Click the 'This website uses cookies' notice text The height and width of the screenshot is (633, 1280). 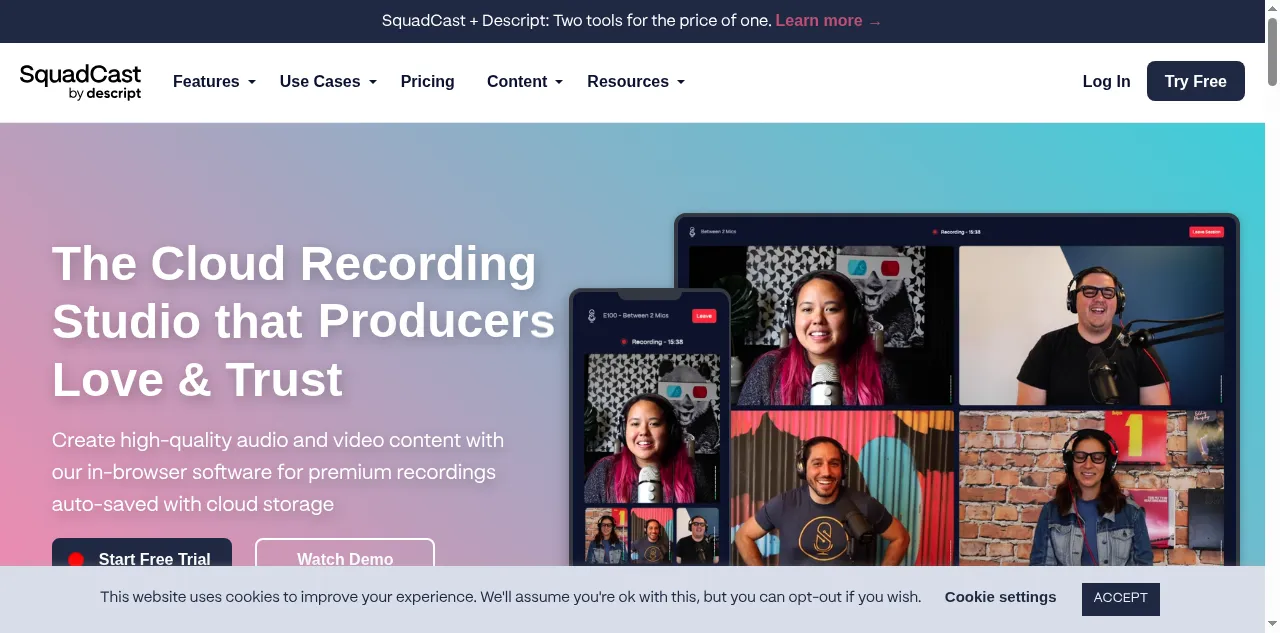pos(510,597)
